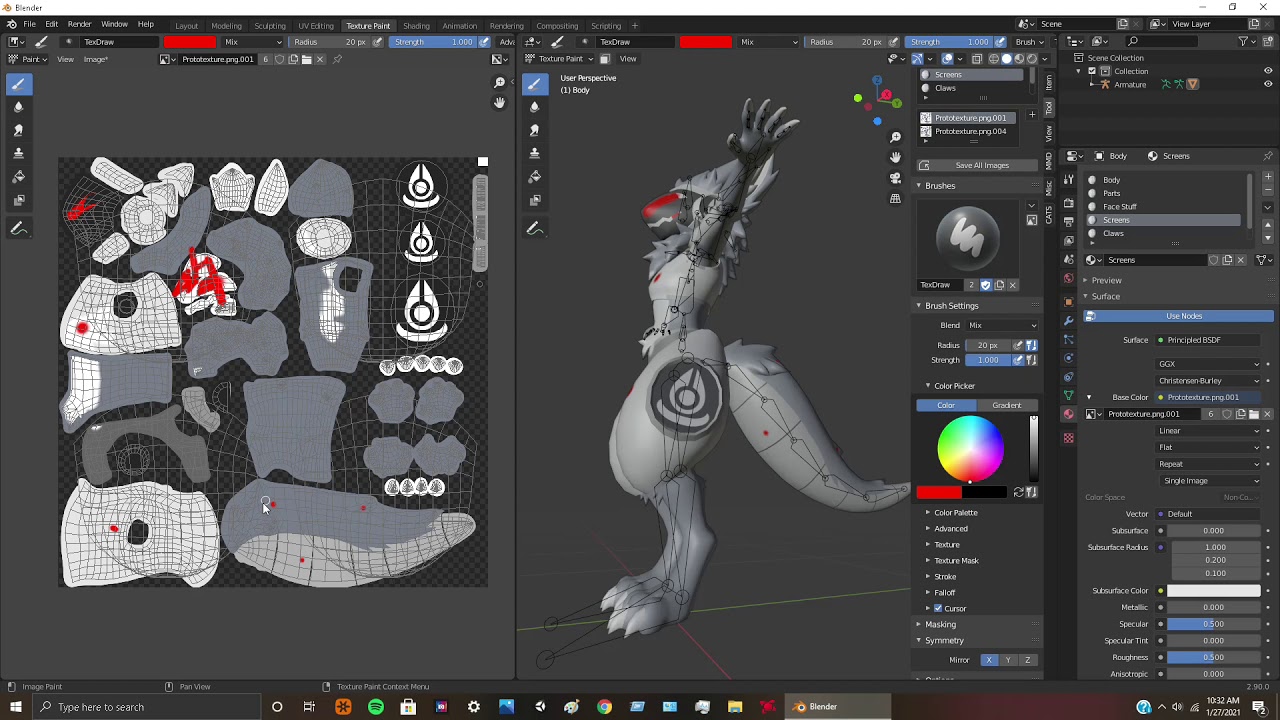
Task: Select the Soften tool in image editor
Action: point(18,107)
